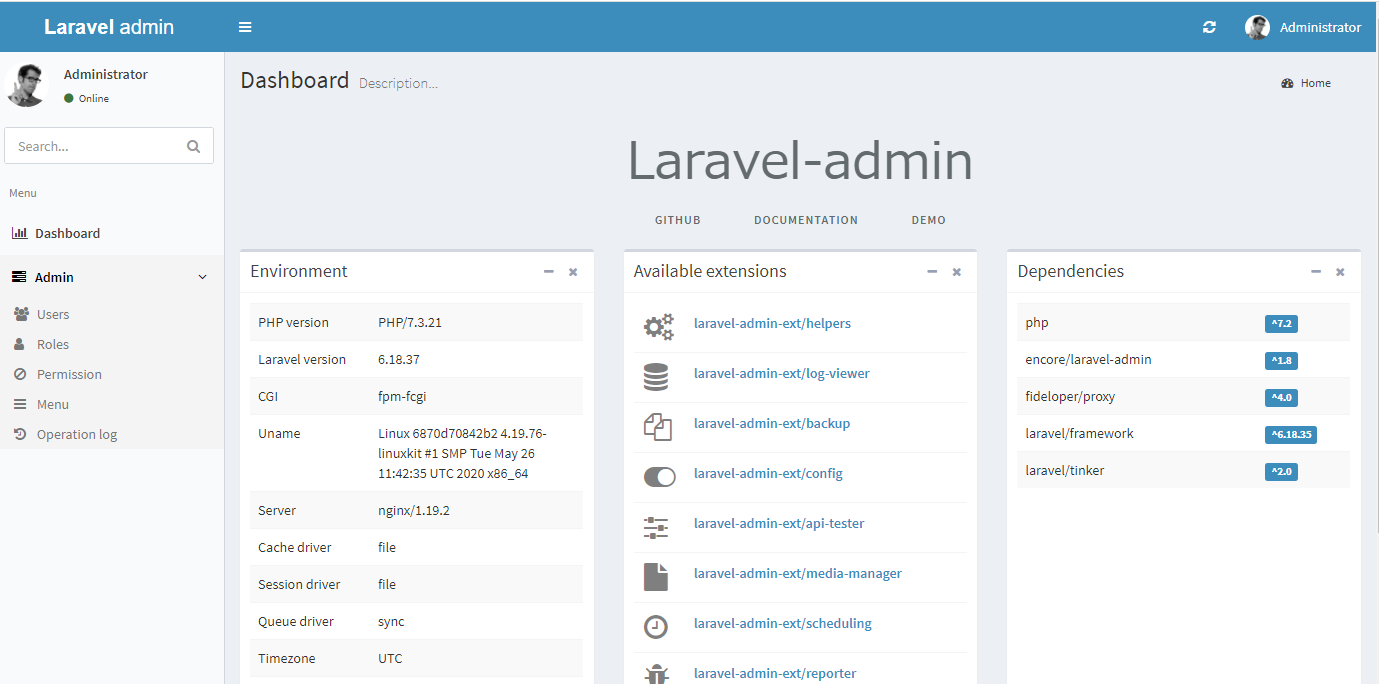Open laravel-admin-ext/backup link
The width and height of the screenshot is (1379, 684).
coord(772,423)
